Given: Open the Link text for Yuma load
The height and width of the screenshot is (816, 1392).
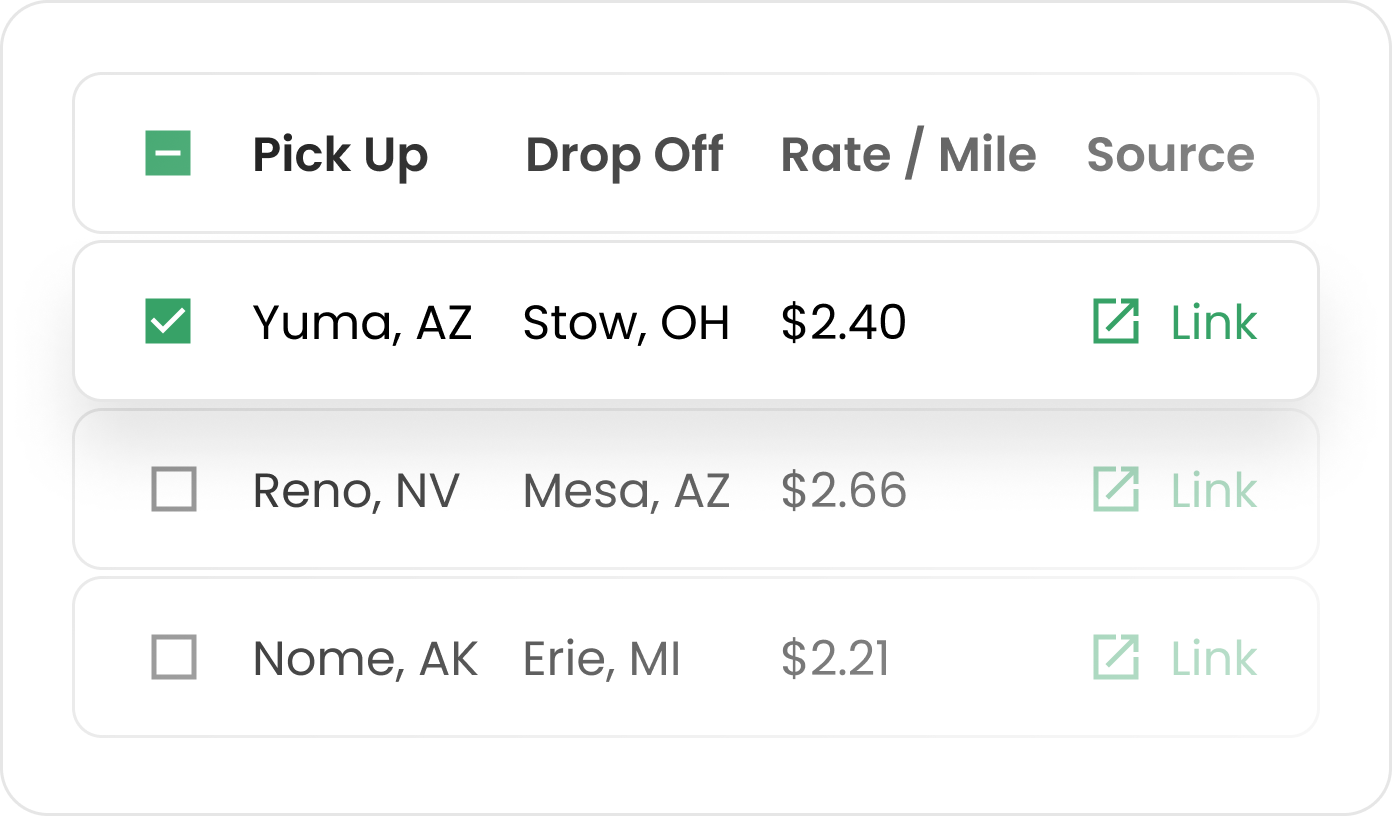Looking at the screenshot, I should (1213, 322).
